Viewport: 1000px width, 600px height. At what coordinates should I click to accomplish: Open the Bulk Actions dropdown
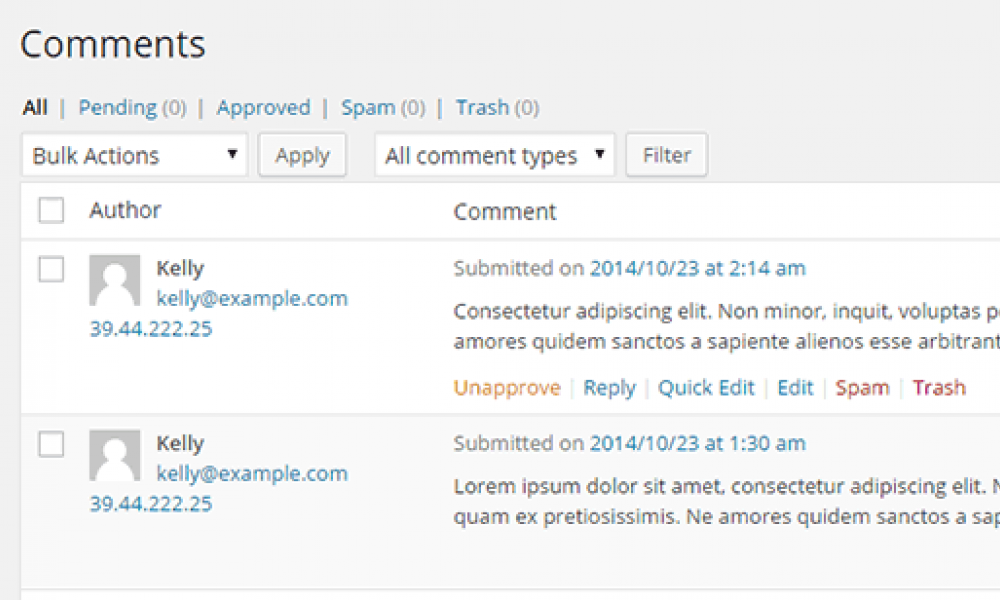click(x=134, y=156)
